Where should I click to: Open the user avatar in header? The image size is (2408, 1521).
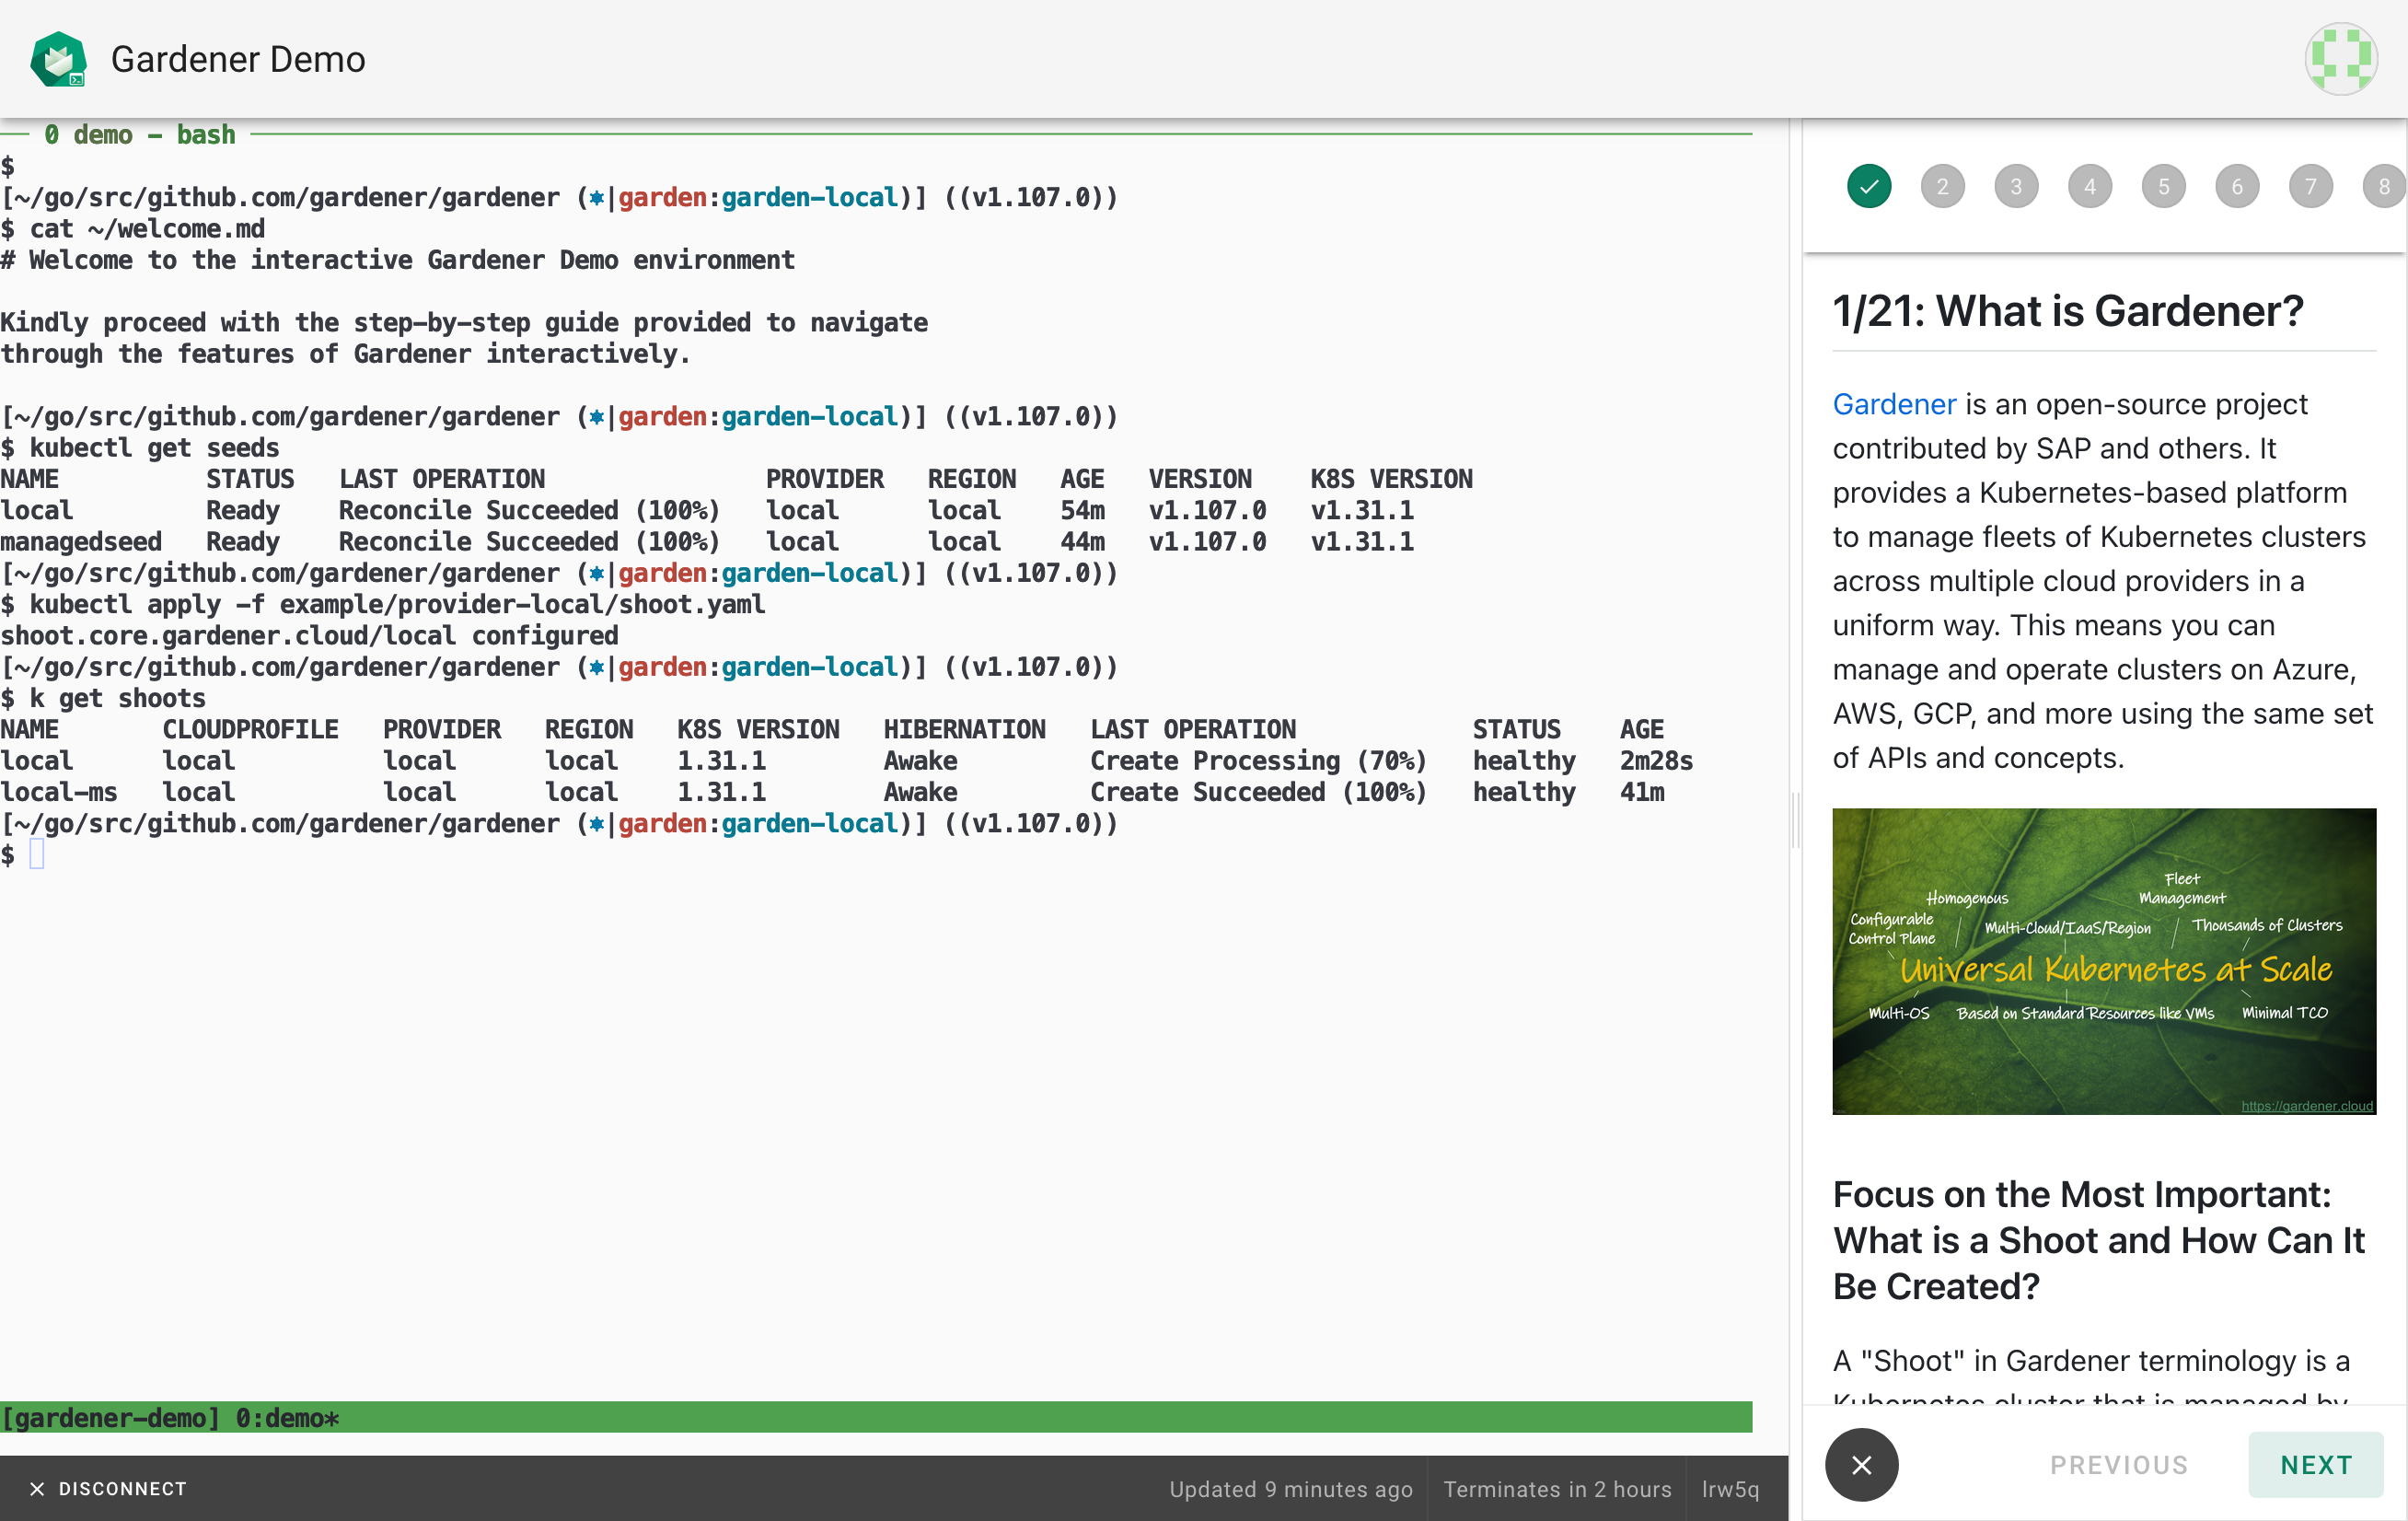click(x=2340, y=59)
